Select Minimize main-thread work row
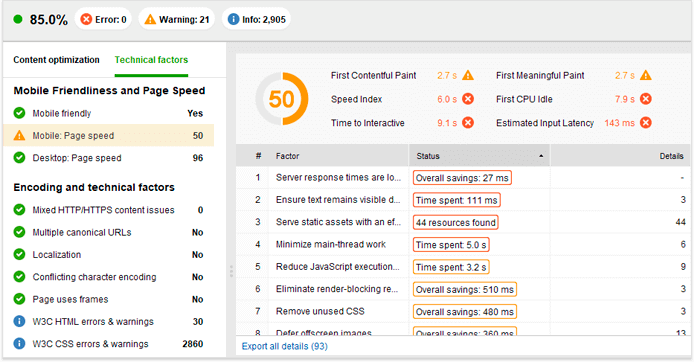The image size is (694, 362). click(463, 244)
